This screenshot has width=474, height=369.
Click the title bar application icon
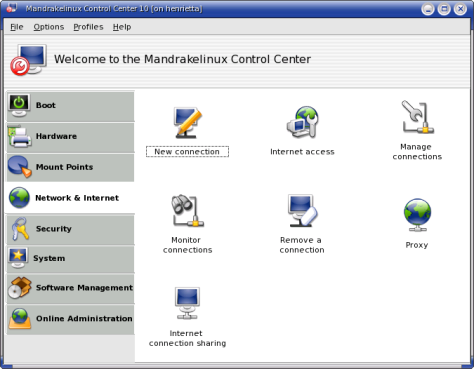[11, 8]
